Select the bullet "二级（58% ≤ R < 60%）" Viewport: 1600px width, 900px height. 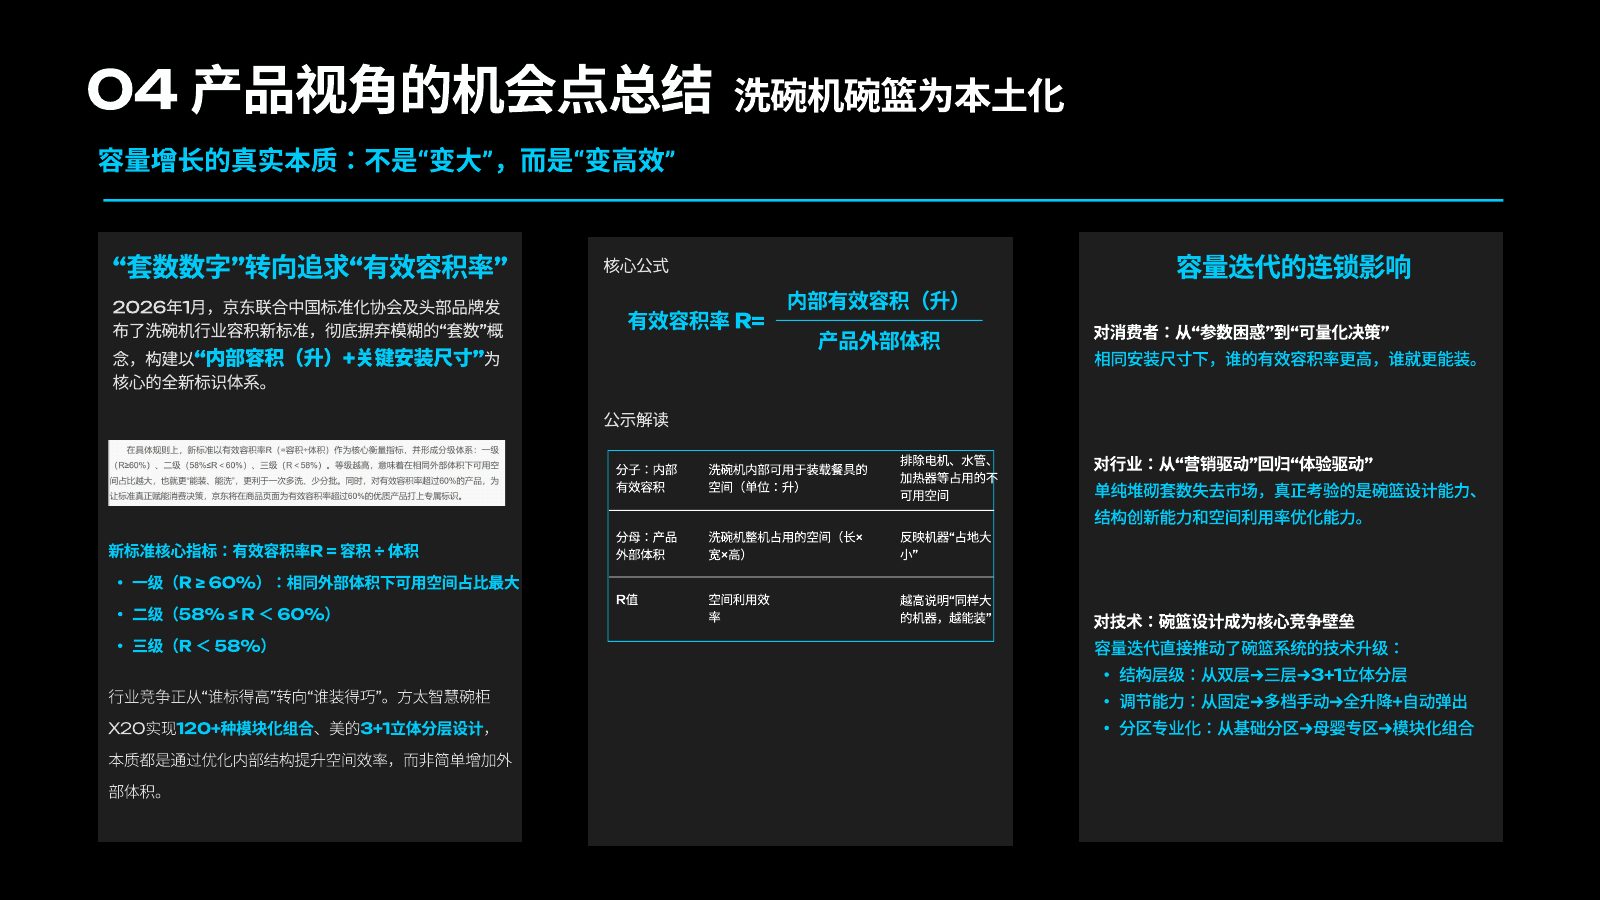coord(232,614)
